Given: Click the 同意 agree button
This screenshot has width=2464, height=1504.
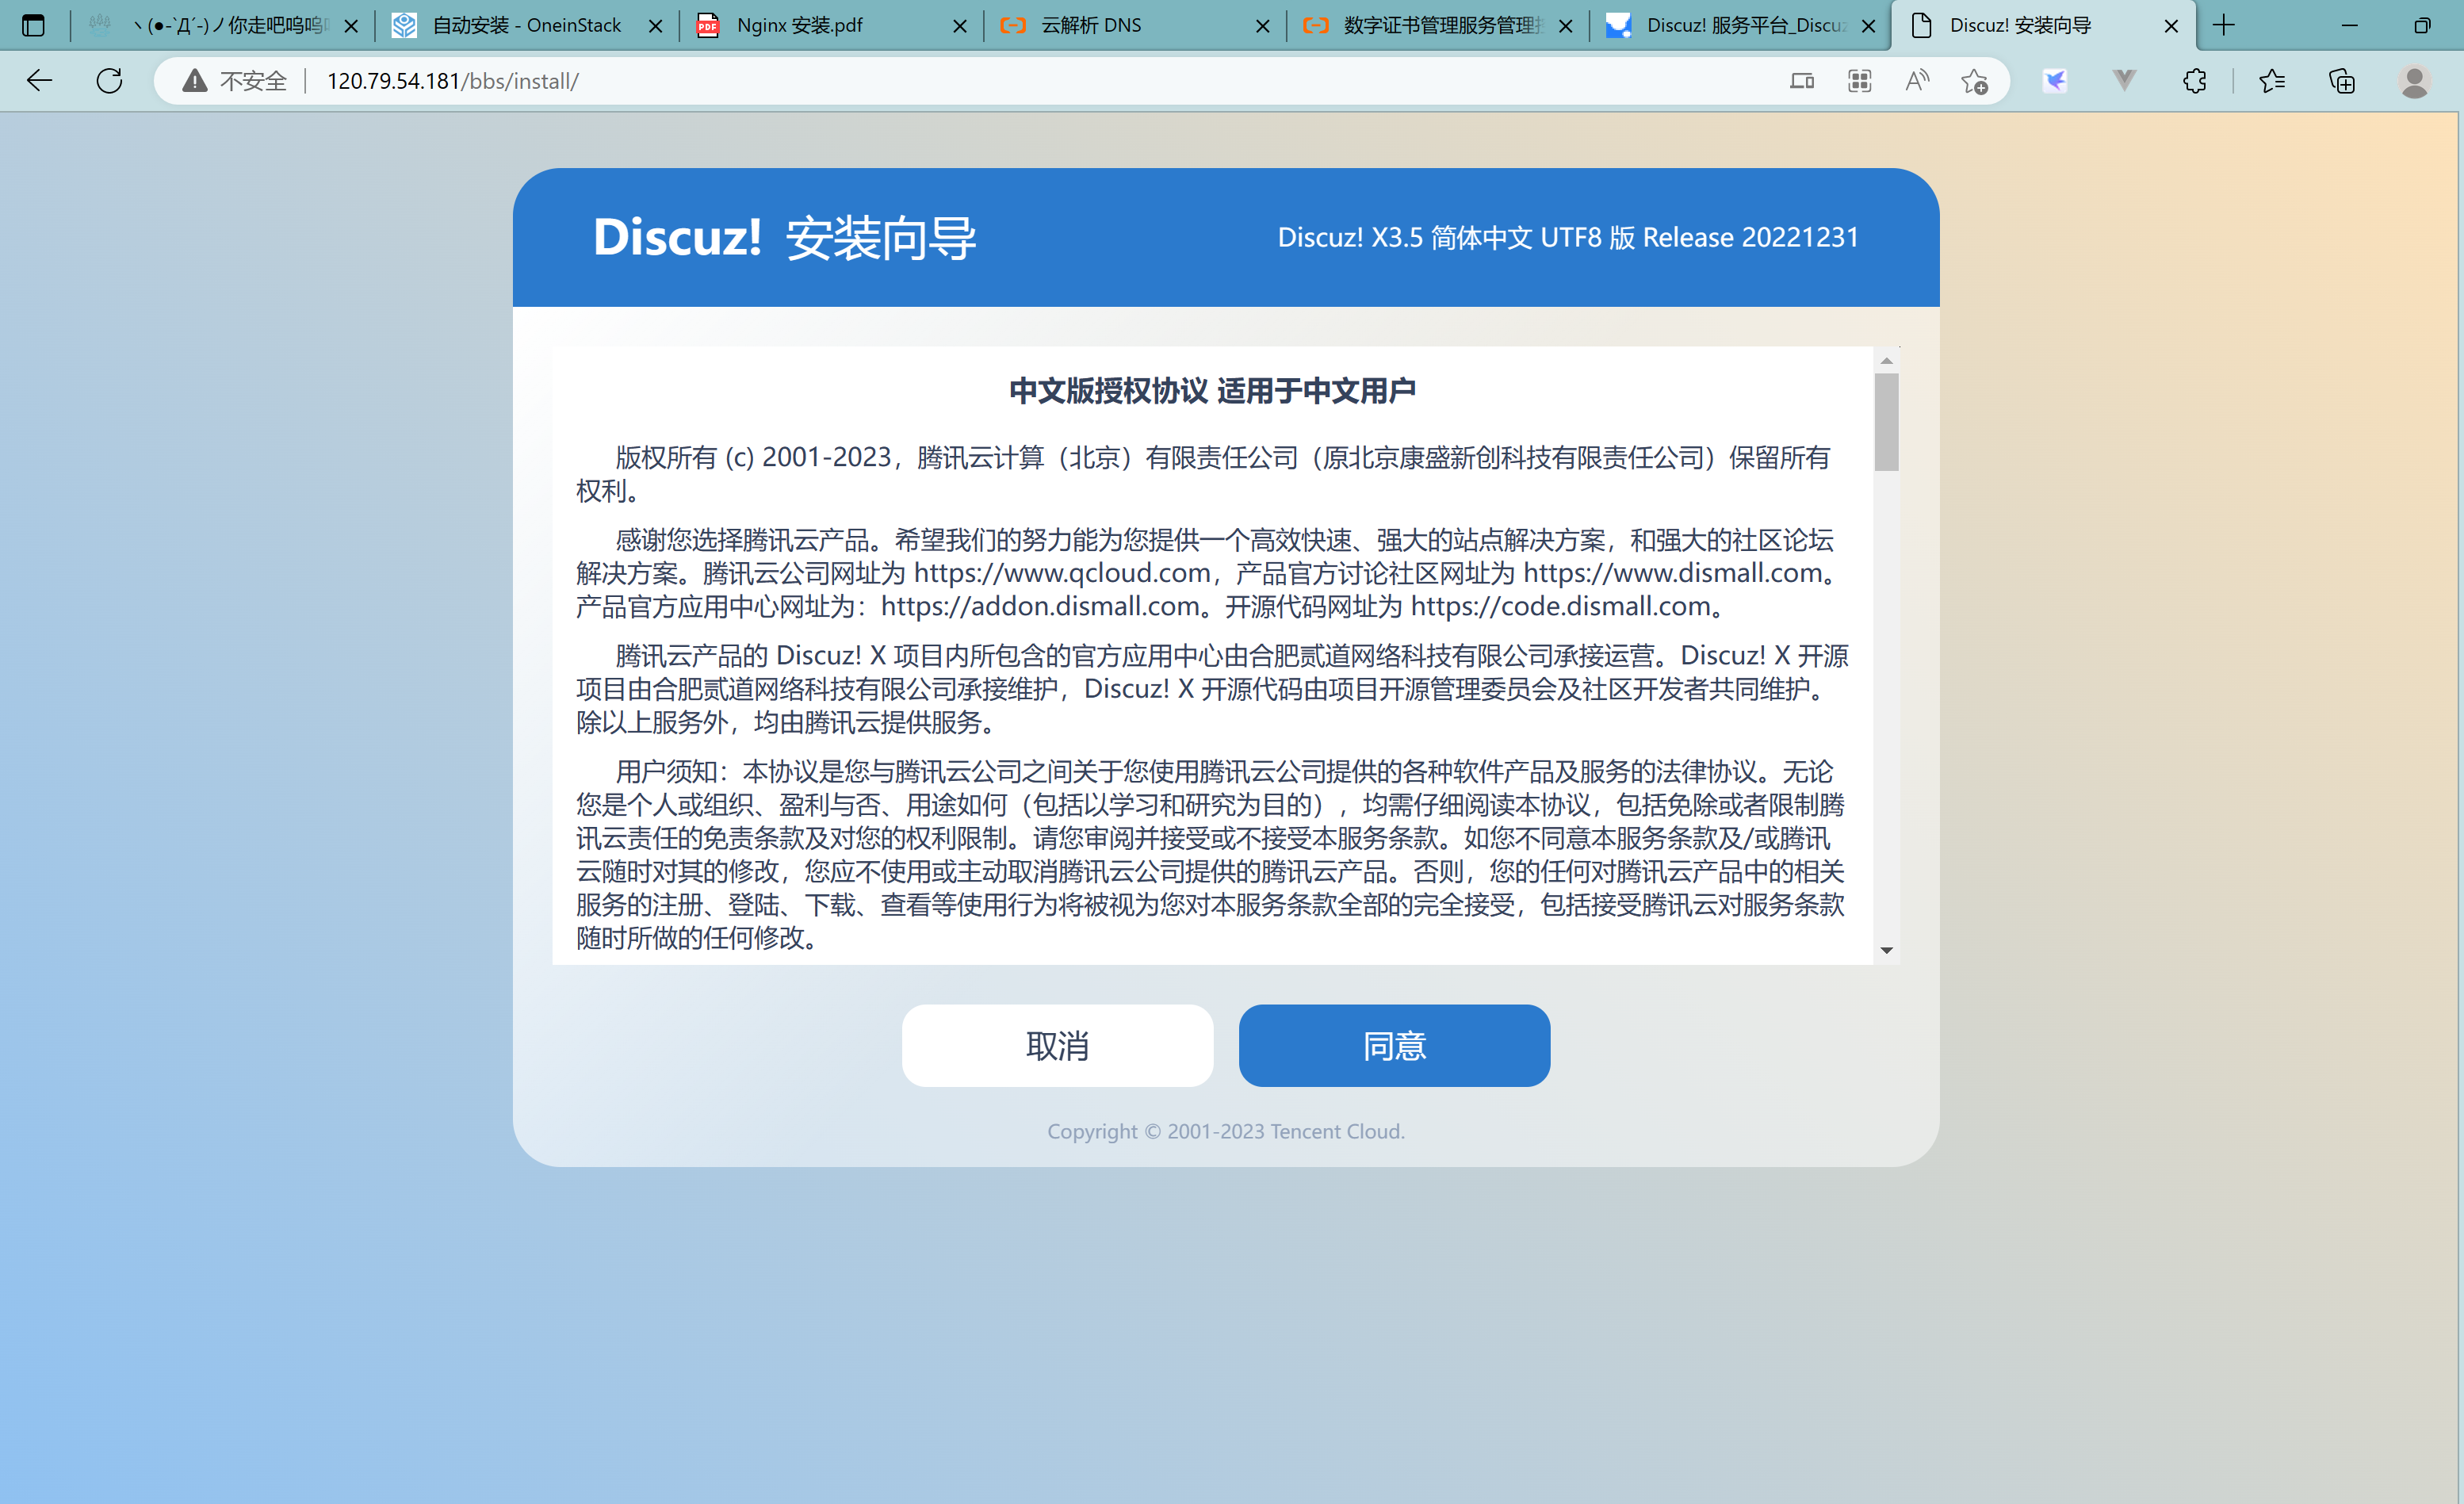Looking at the screenshot, I should point(1394,1045).
